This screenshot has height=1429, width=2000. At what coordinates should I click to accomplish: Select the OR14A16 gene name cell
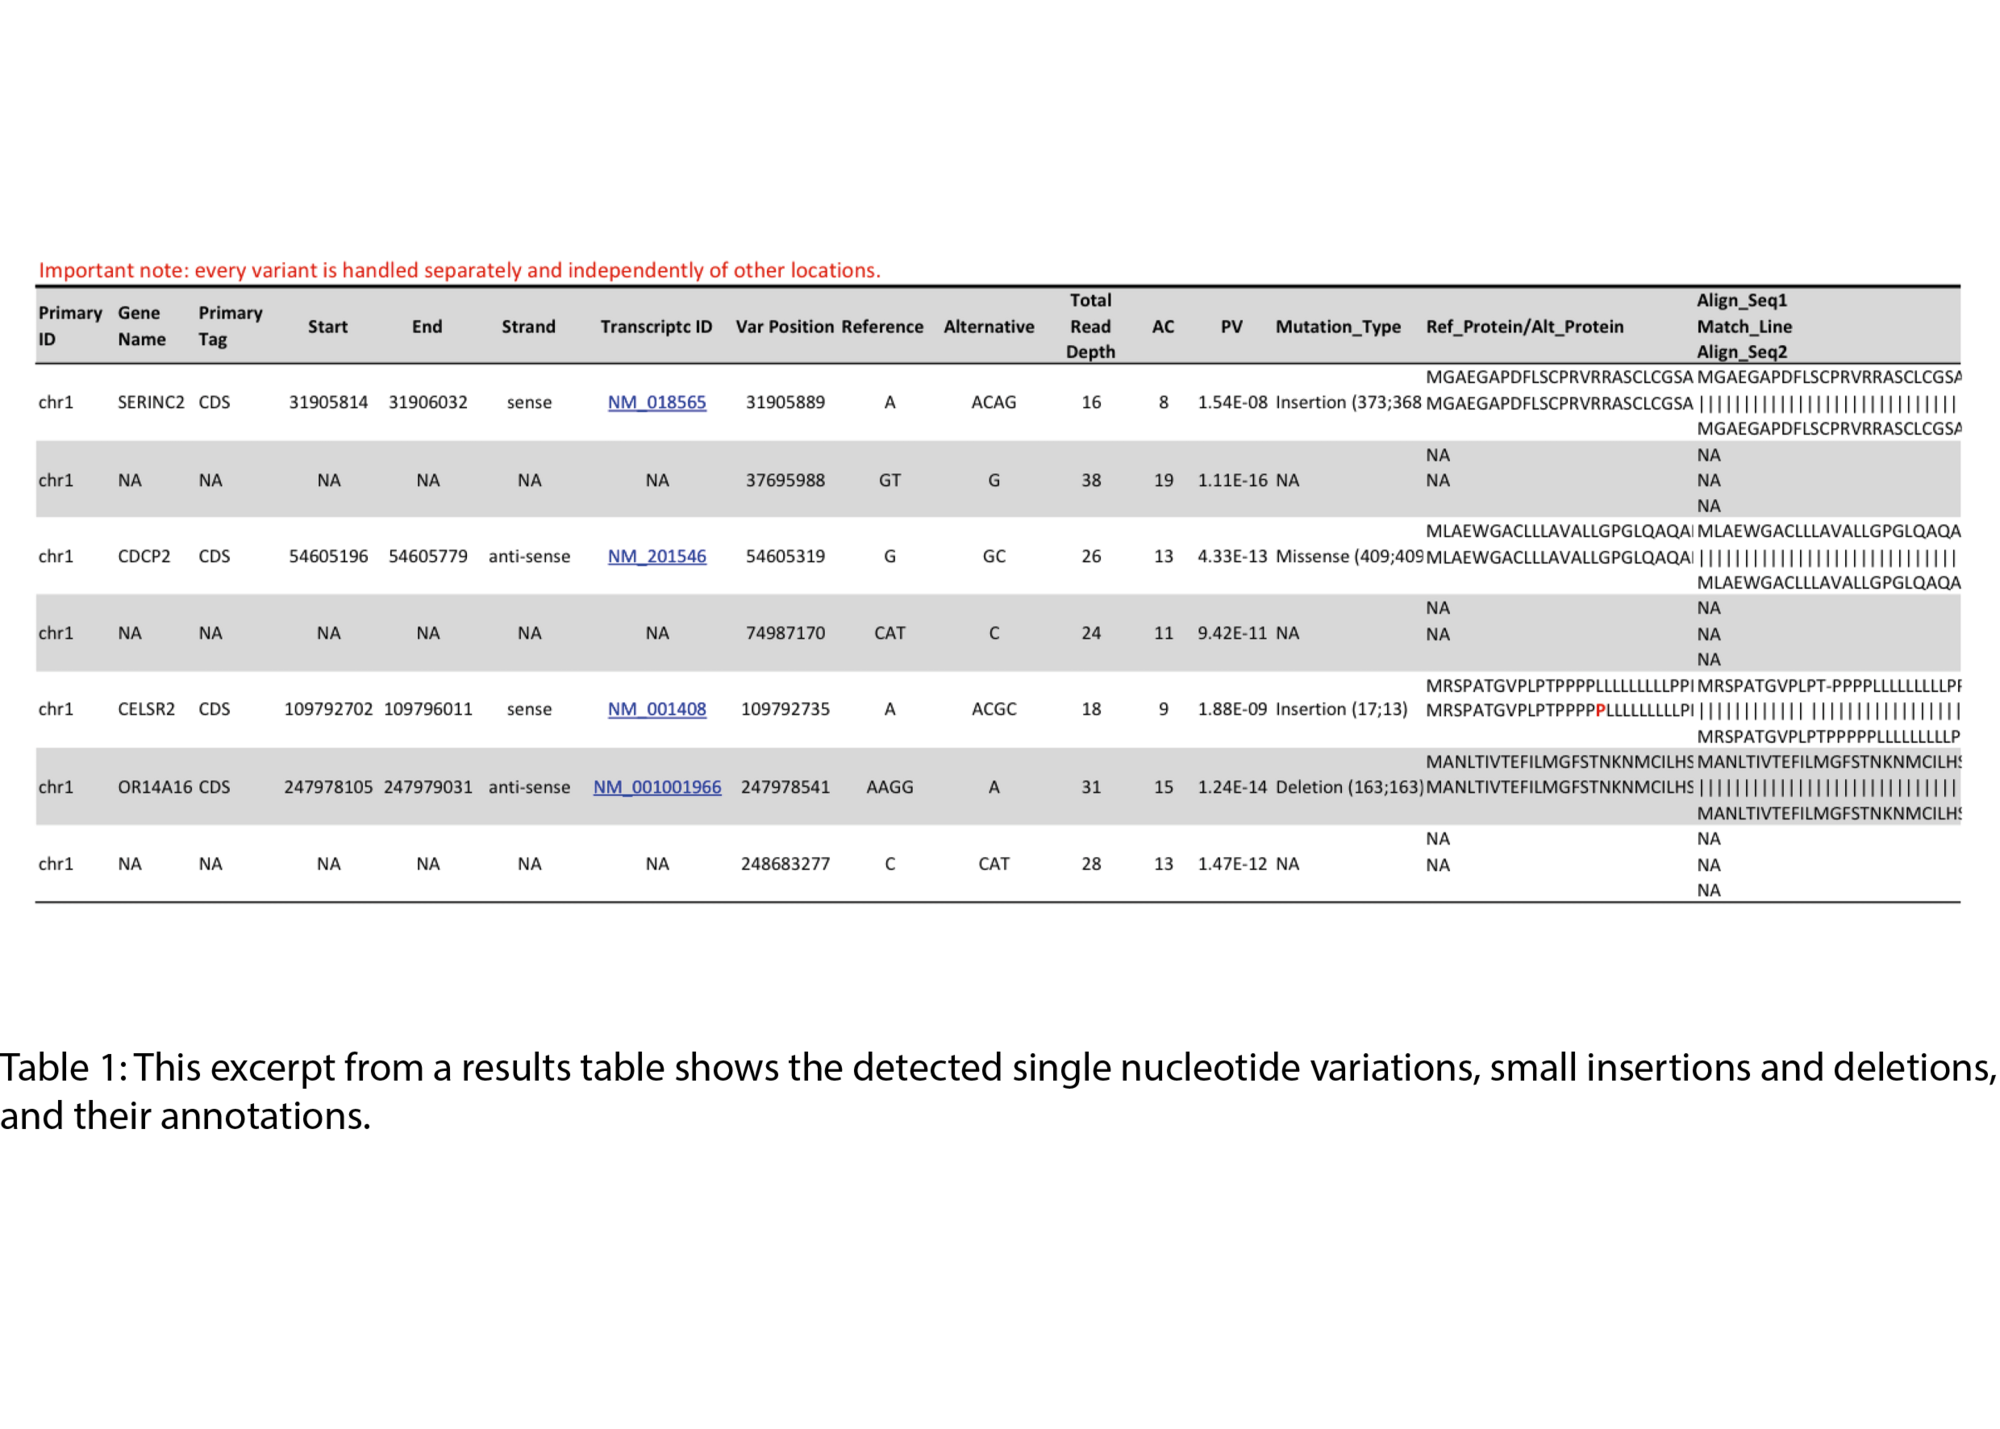pos(154,787)
